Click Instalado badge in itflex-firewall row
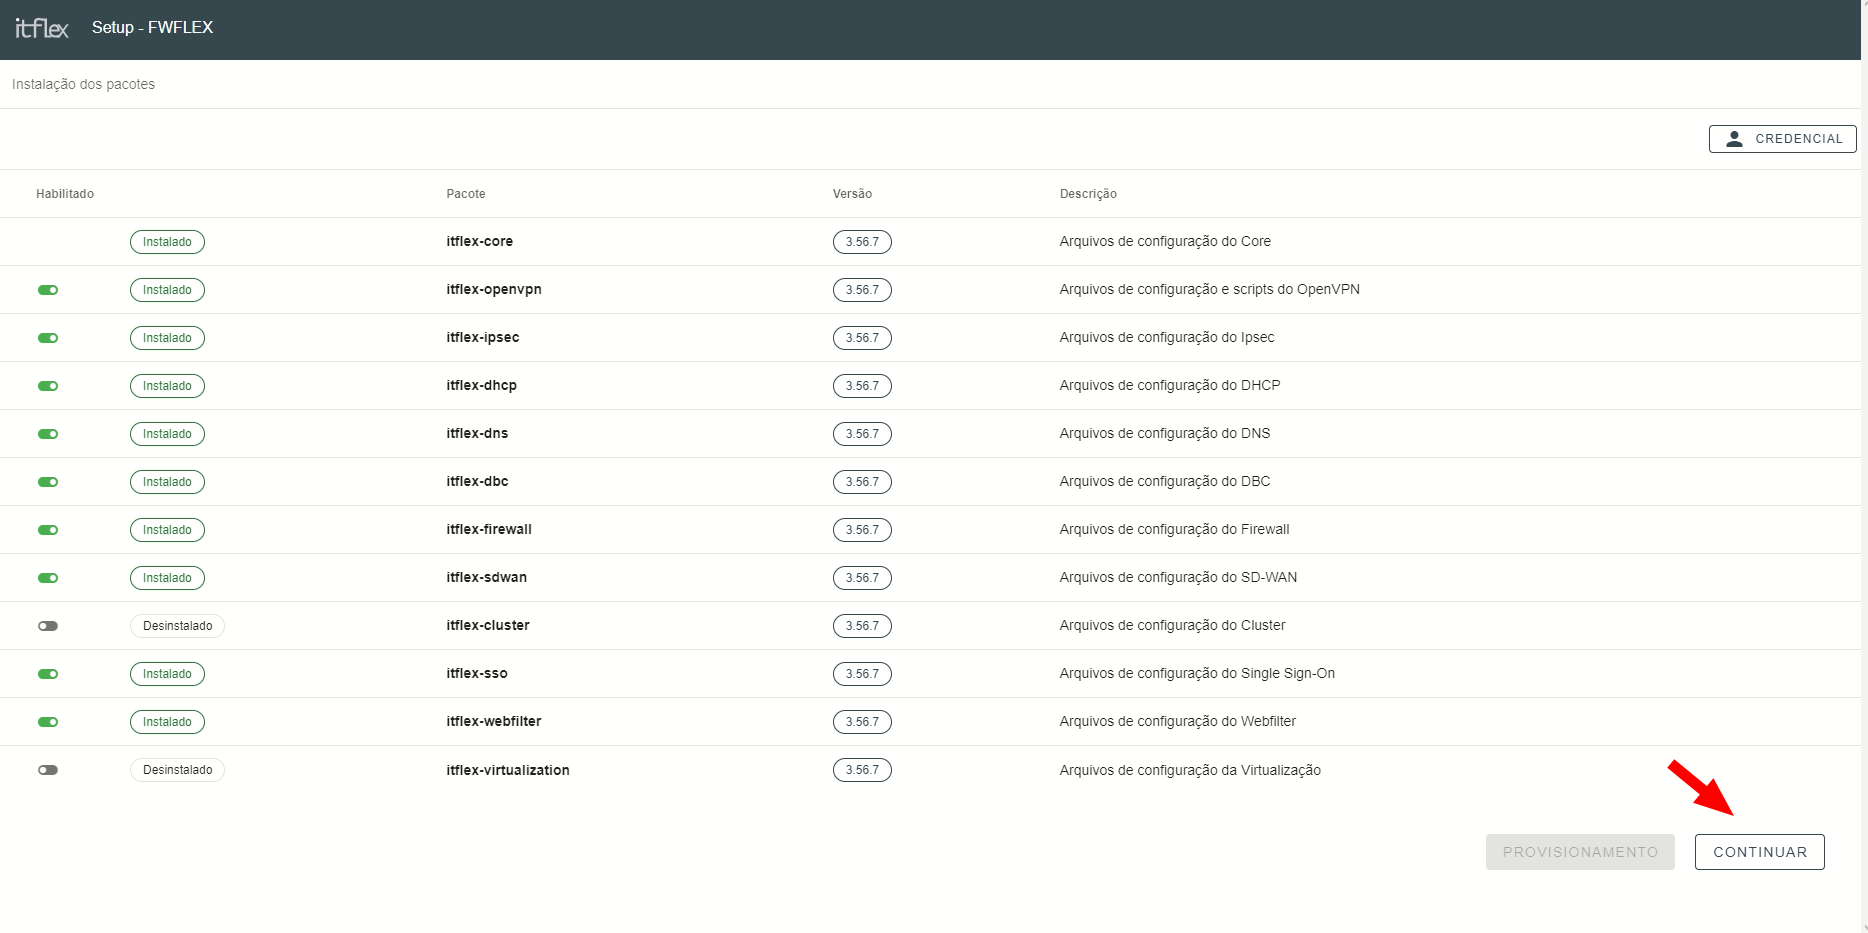Screen dimensions: 1868x933 pyautogui.click(x=167, y=530)
